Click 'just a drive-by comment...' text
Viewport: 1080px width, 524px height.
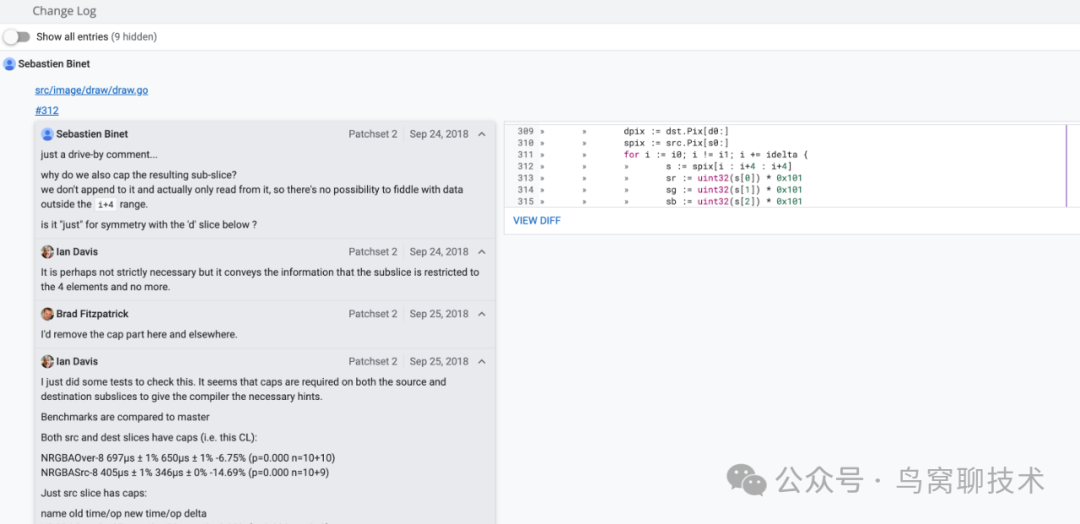99,155
